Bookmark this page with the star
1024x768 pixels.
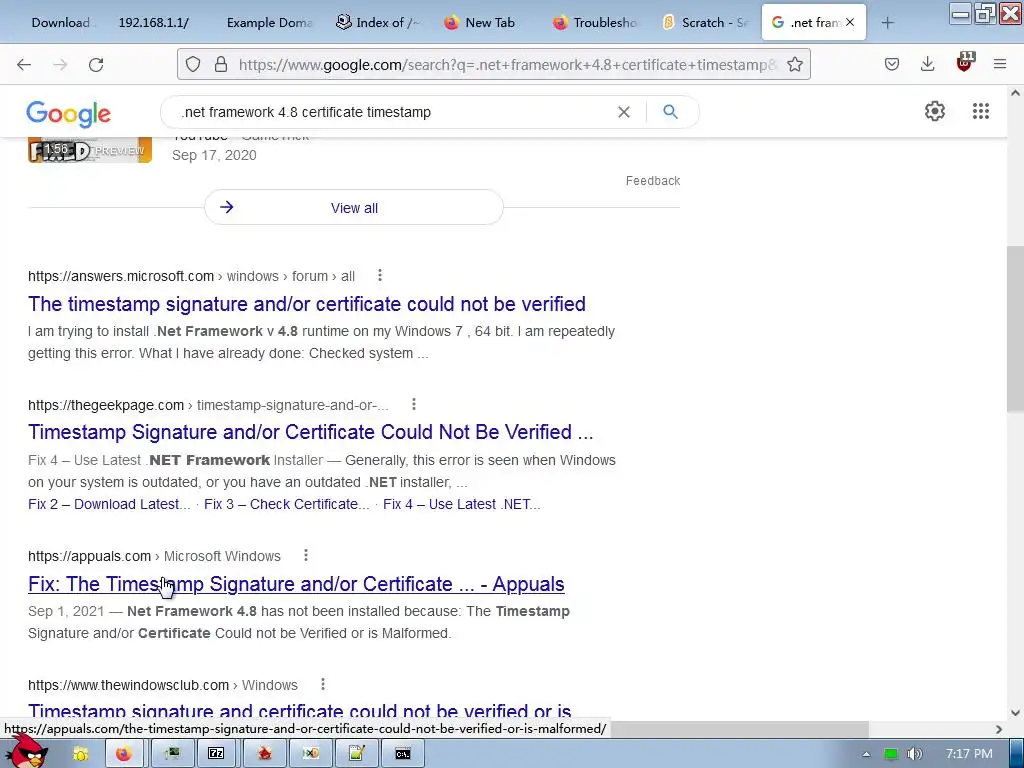[795, 64]
